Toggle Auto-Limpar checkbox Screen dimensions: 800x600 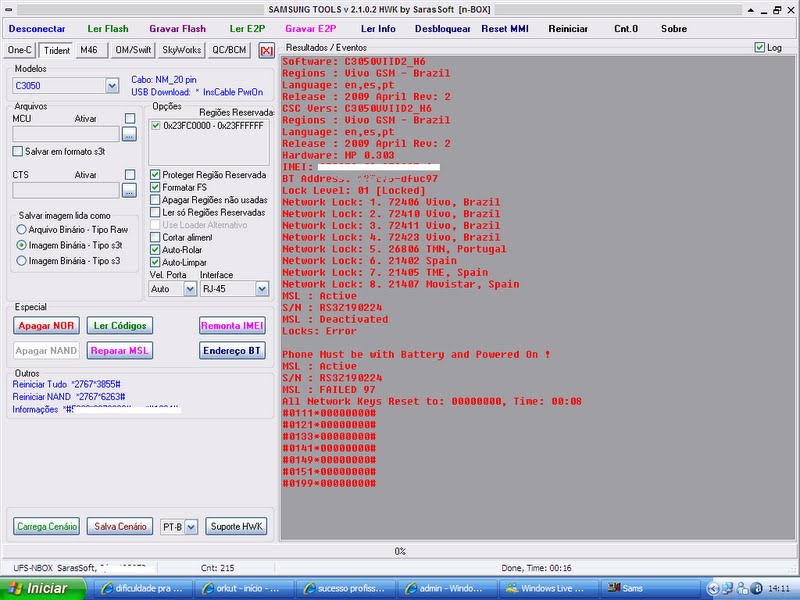(155, 262)
